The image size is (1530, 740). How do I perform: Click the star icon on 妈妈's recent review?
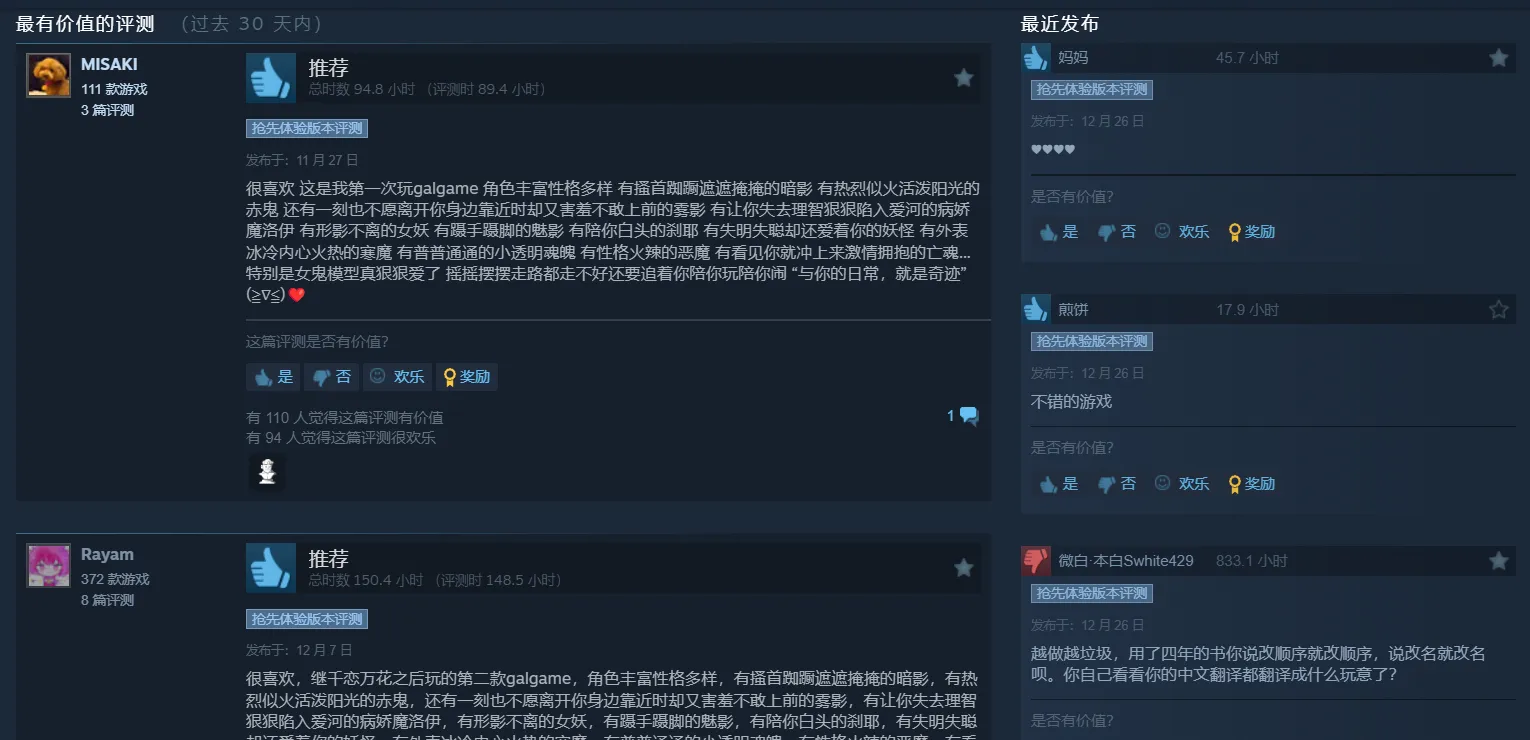point(1499,58)
